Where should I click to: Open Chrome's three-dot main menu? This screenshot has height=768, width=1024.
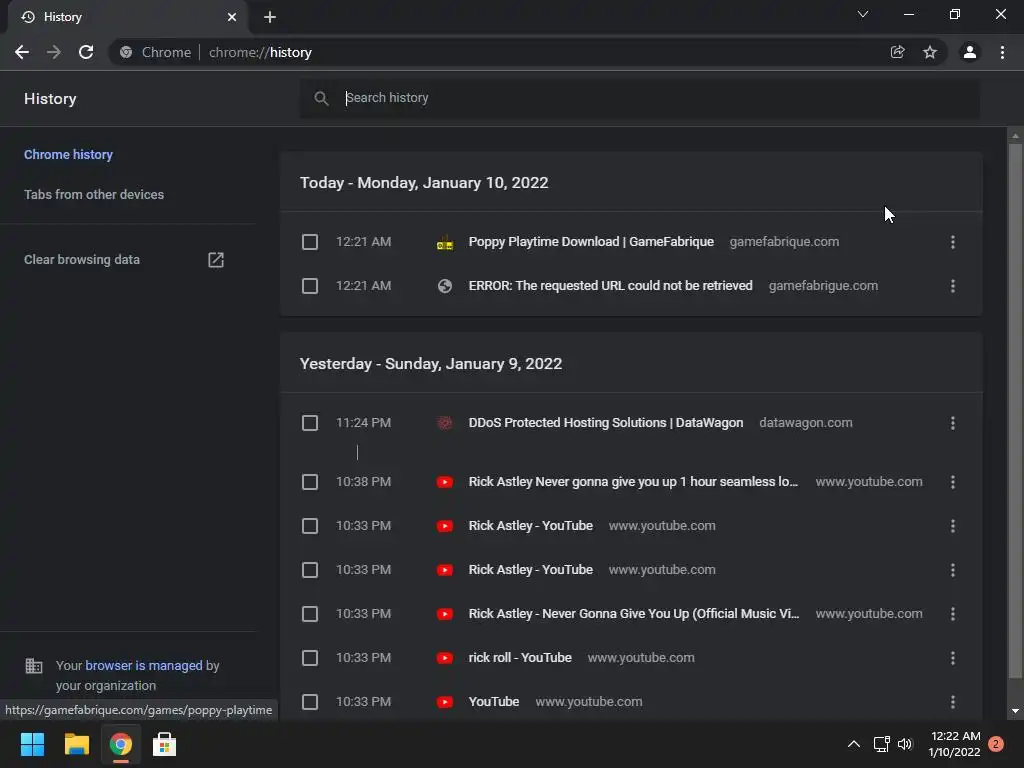(x=1002, y=52)
